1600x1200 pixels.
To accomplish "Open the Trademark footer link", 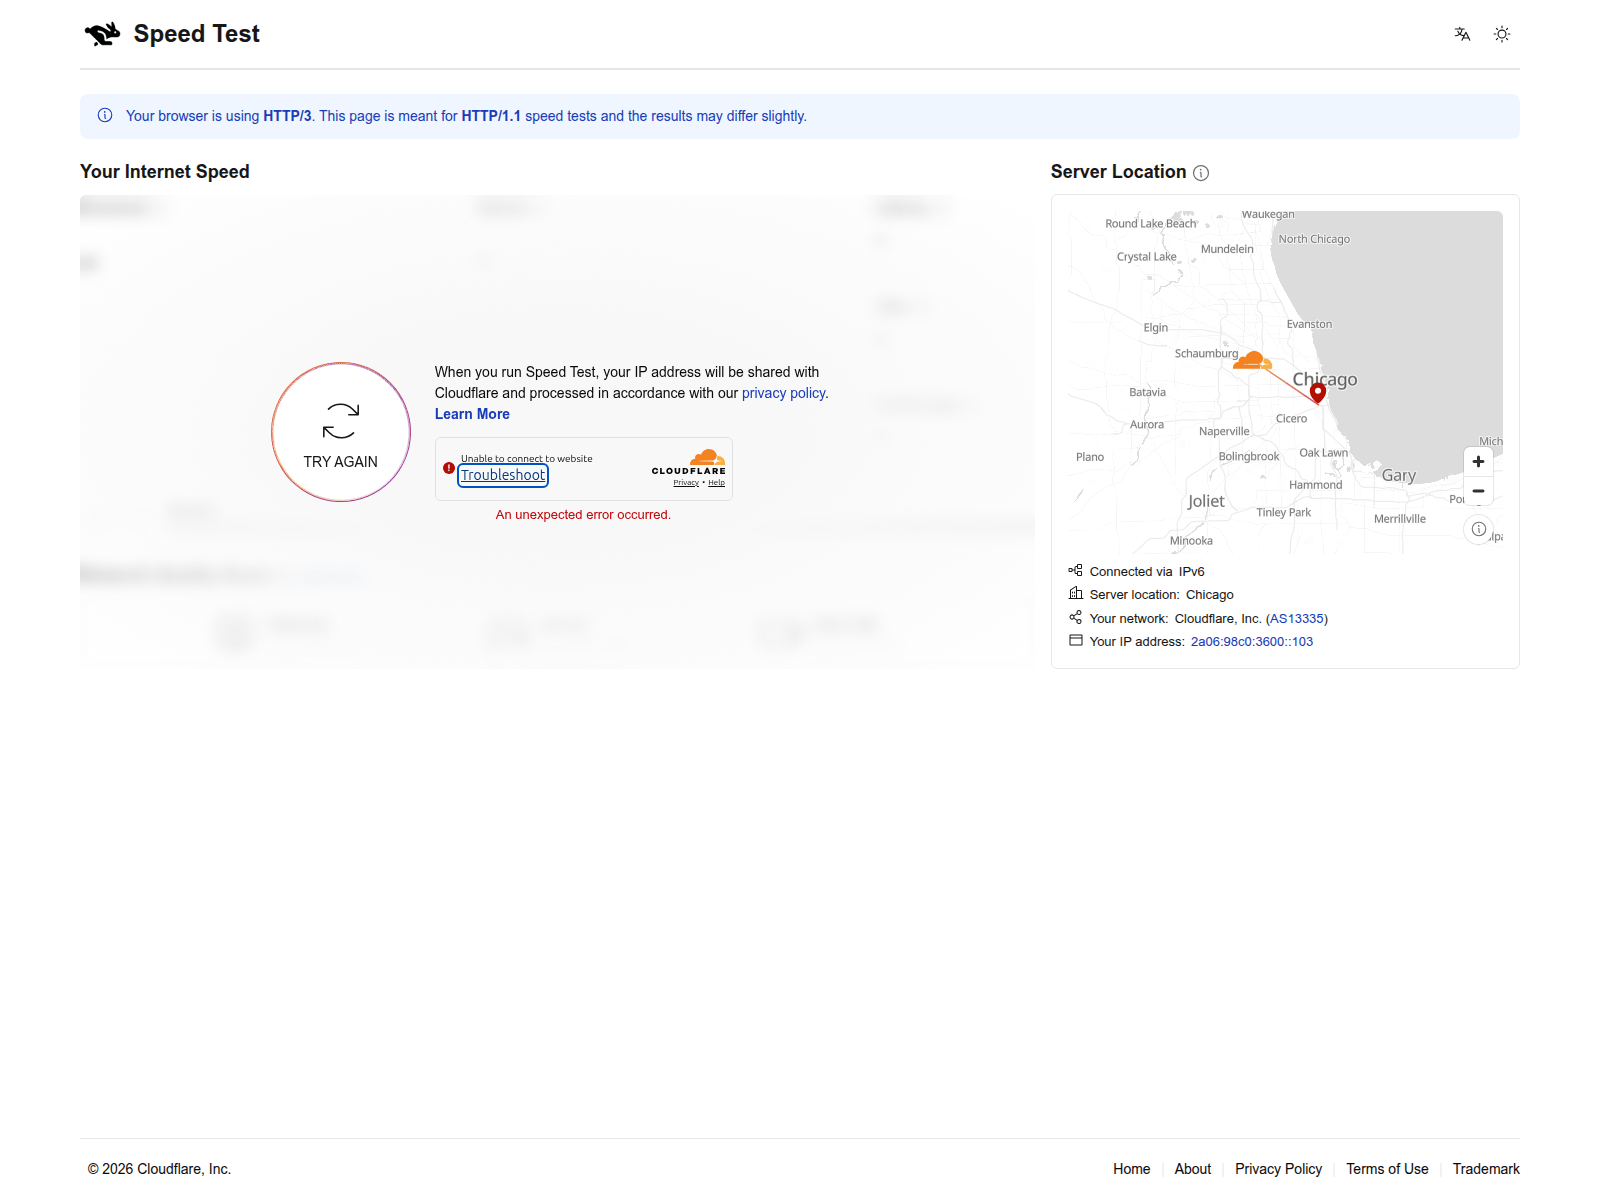I will [x=1486, y=1169].
